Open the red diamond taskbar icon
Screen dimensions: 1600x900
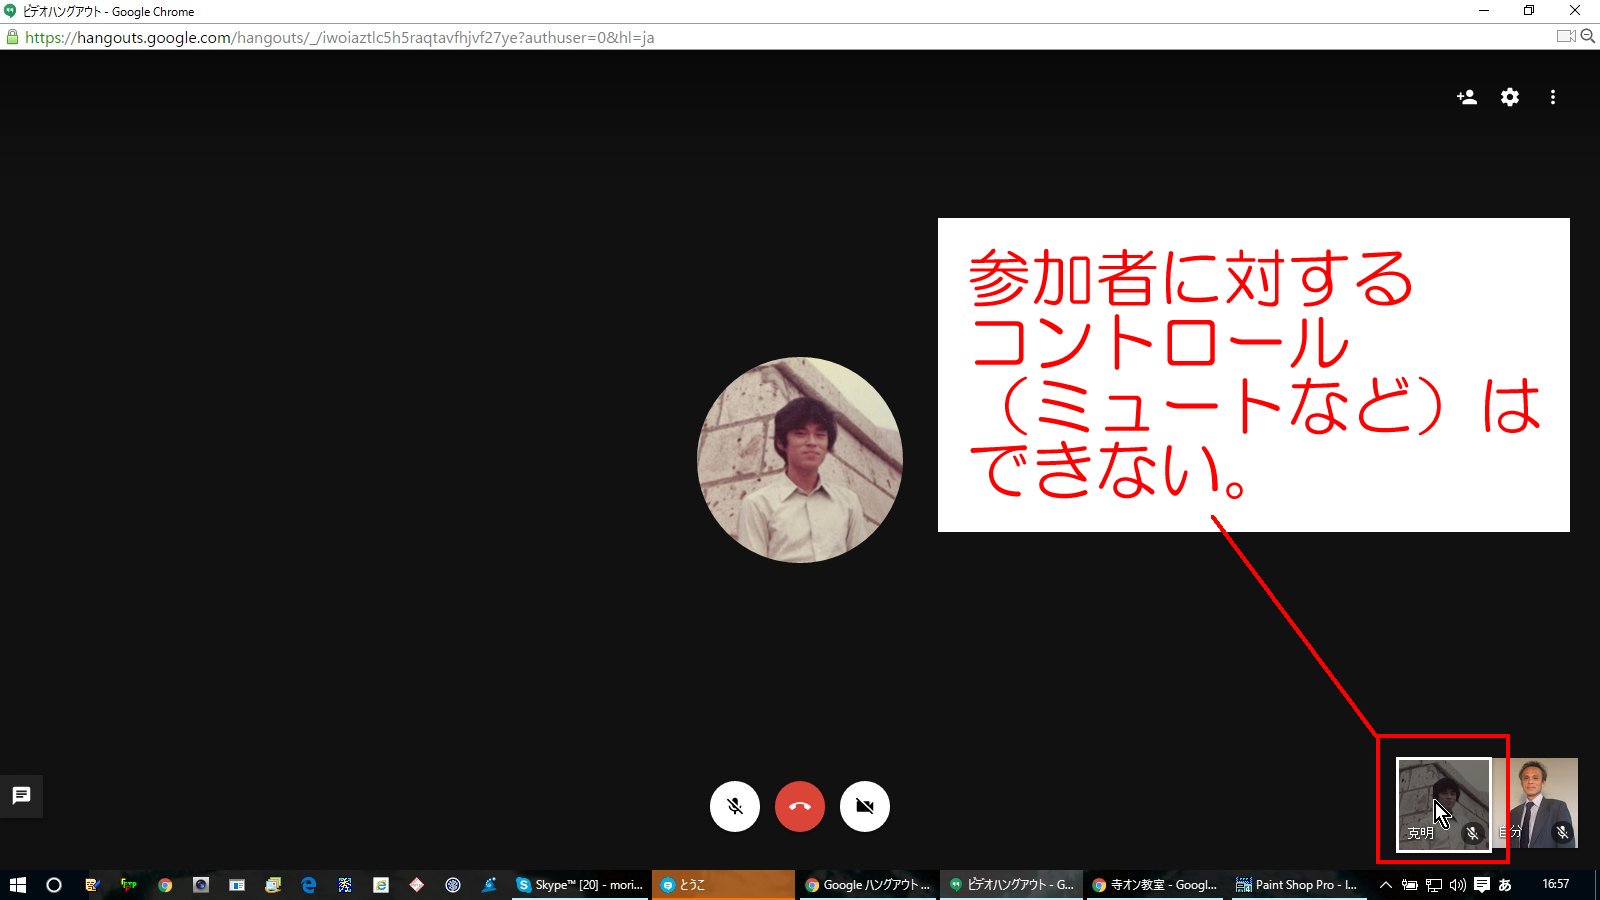pyautogui.click(x=417, y=885)
